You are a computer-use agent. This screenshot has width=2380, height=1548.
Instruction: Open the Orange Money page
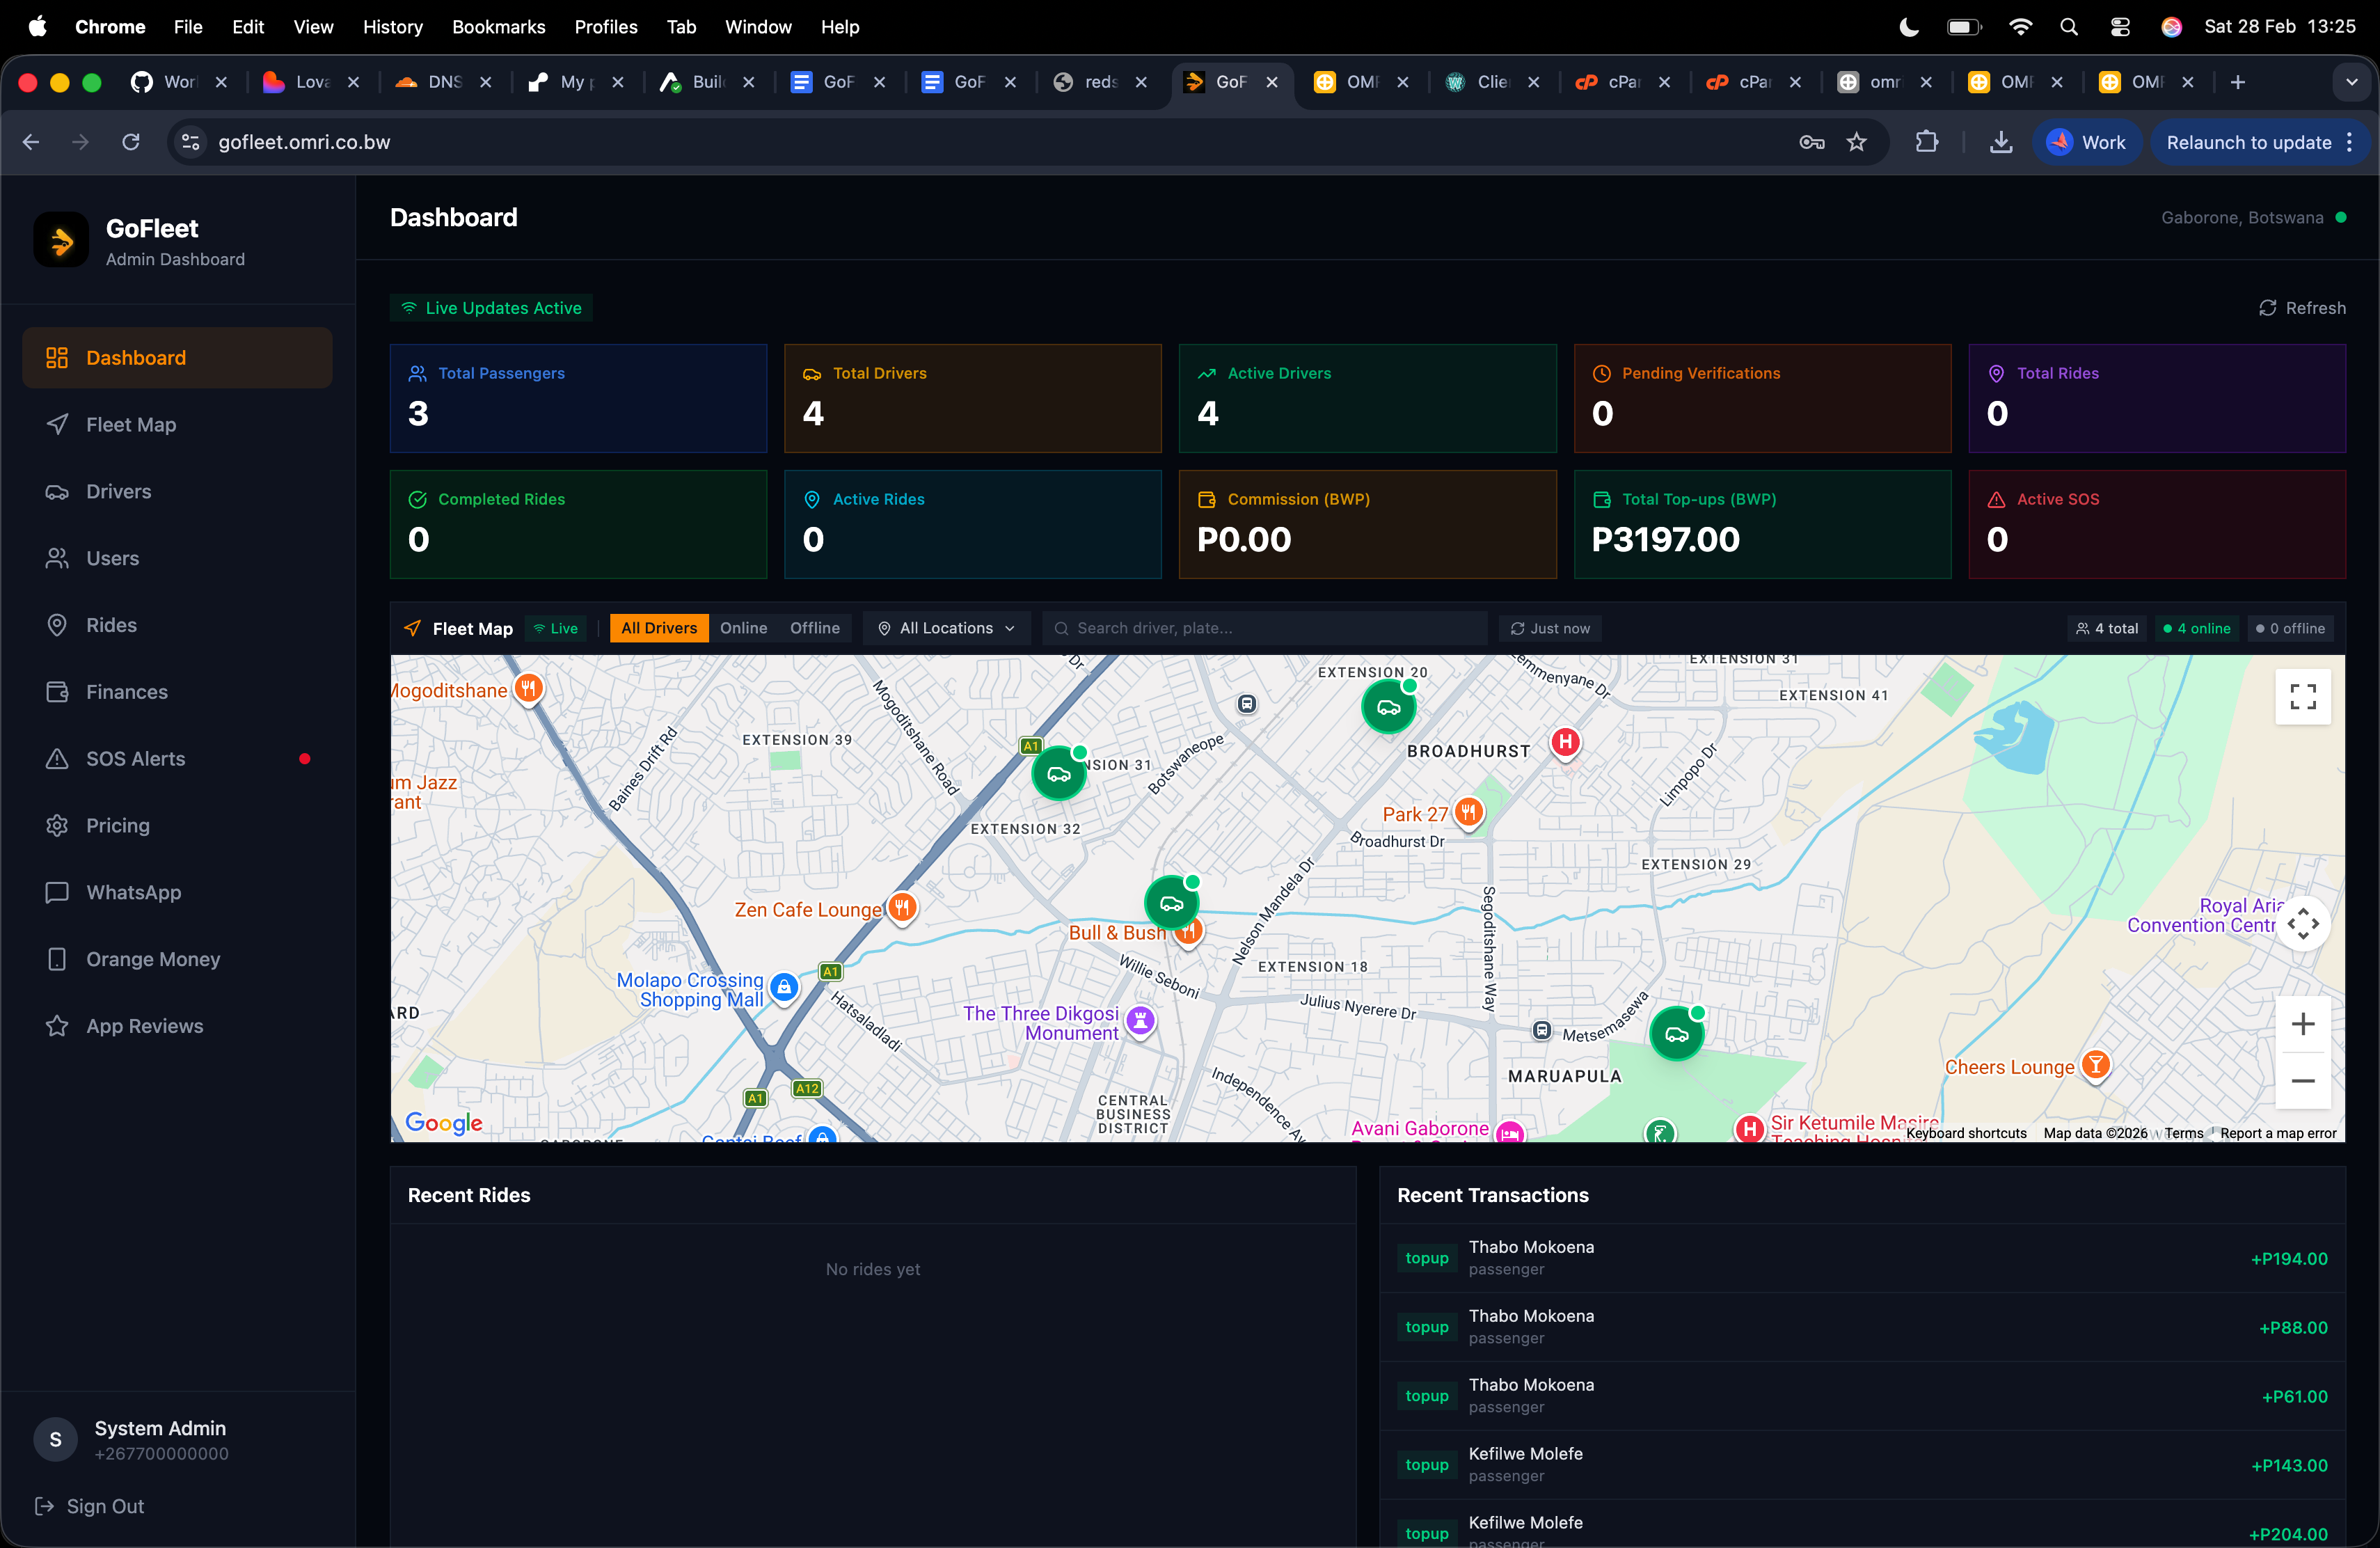tap(177, 959)
